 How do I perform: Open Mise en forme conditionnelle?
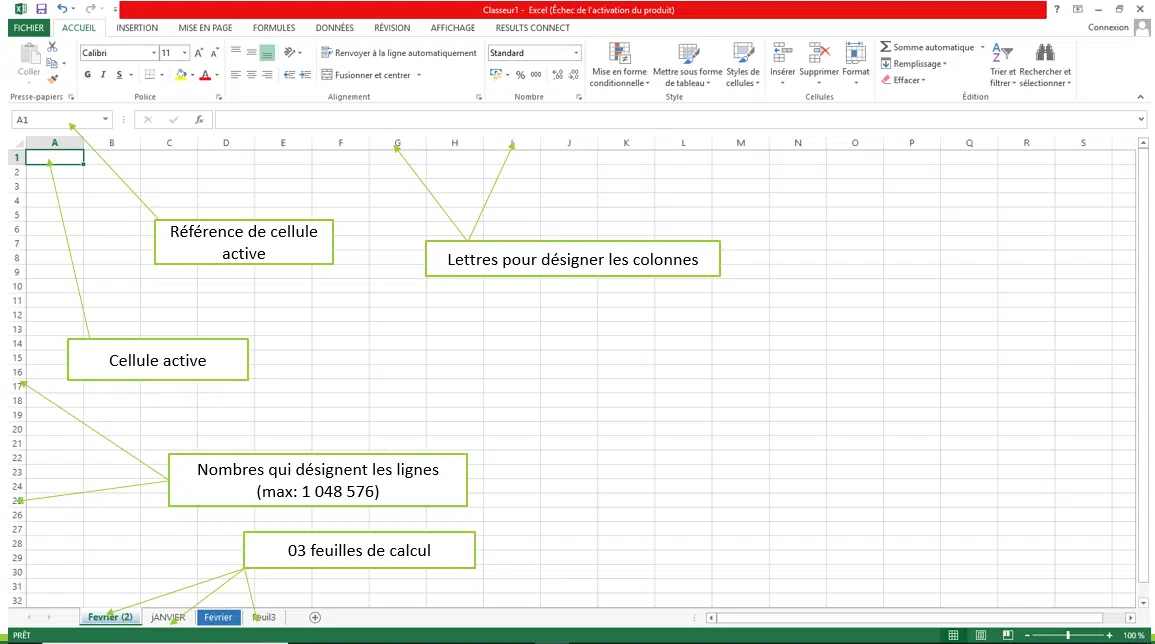[619, 65]
